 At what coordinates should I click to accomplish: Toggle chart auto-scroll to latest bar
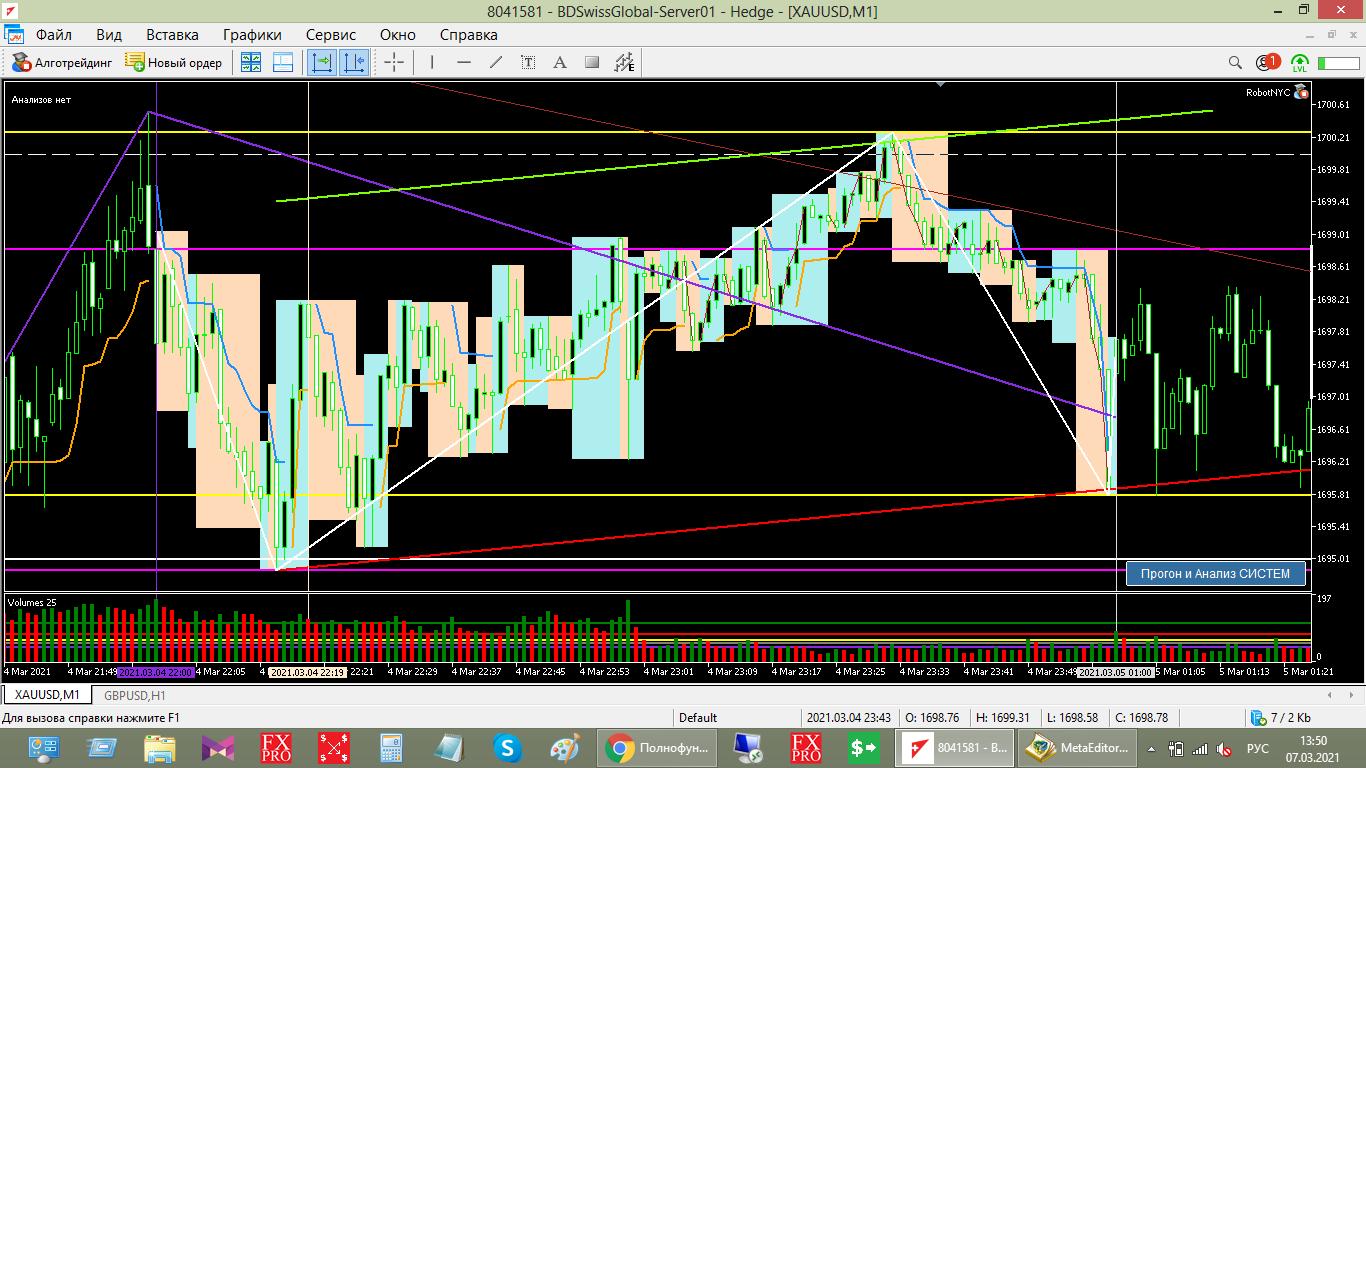tap(322, 63)
